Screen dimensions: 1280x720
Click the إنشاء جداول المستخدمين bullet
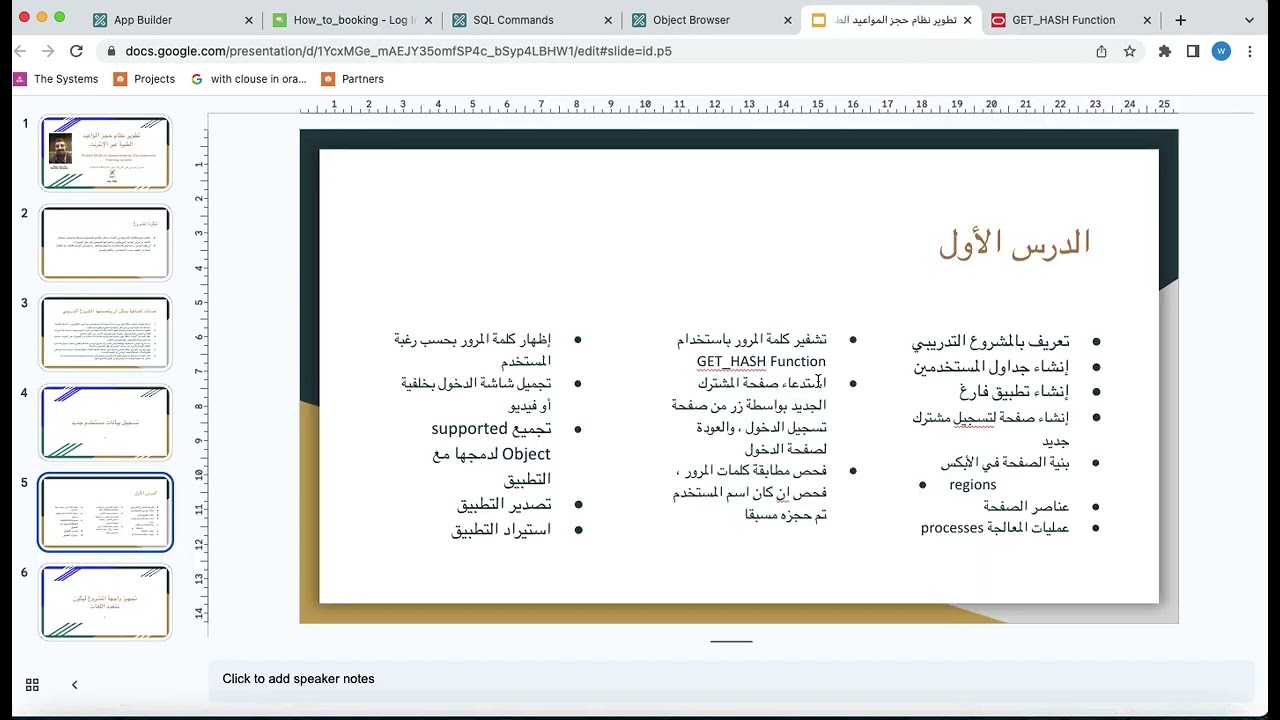[x=991, y=366]
